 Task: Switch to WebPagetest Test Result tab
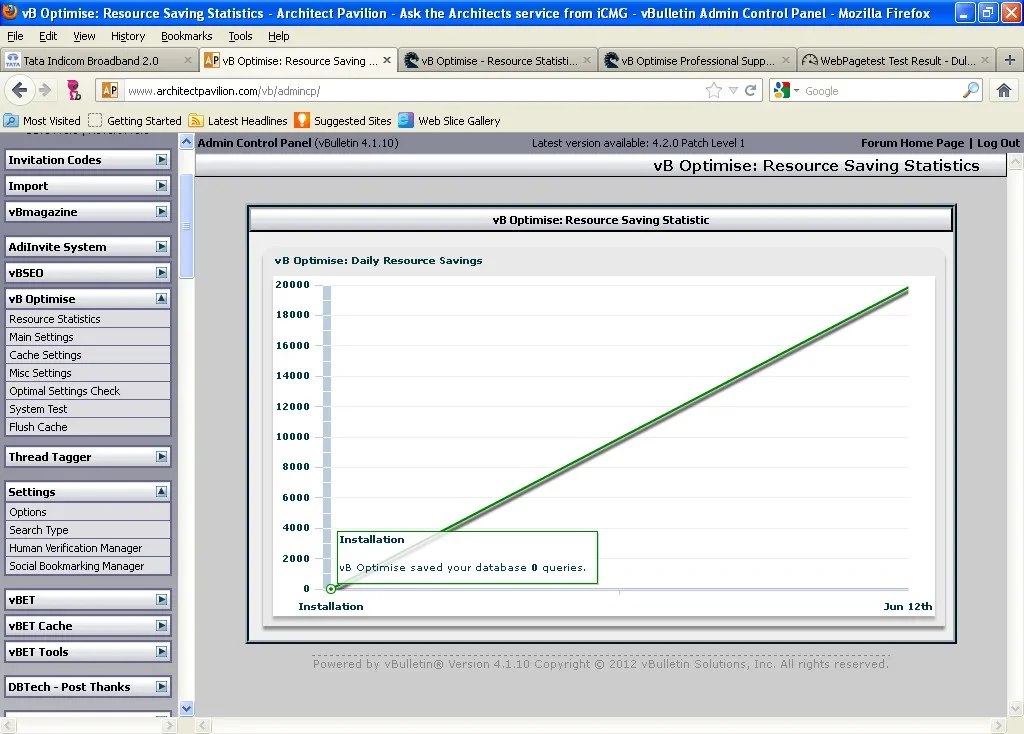[897, 61]
